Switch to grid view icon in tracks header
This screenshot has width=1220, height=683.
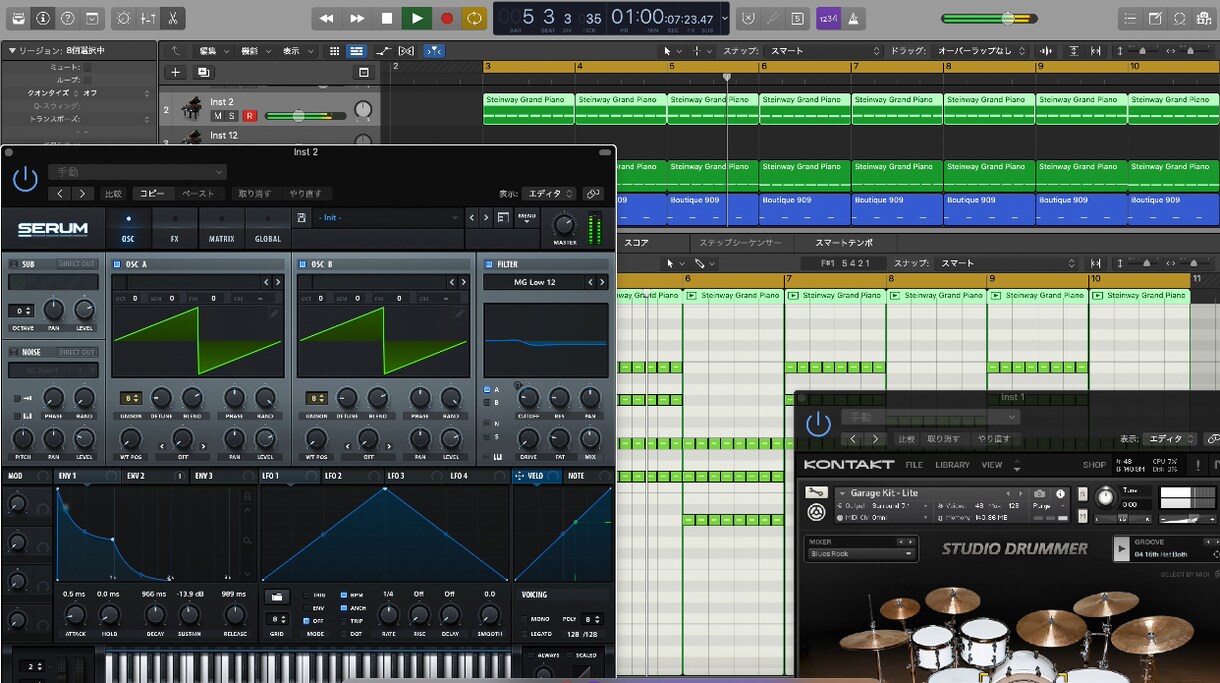(x=335, y=51)
